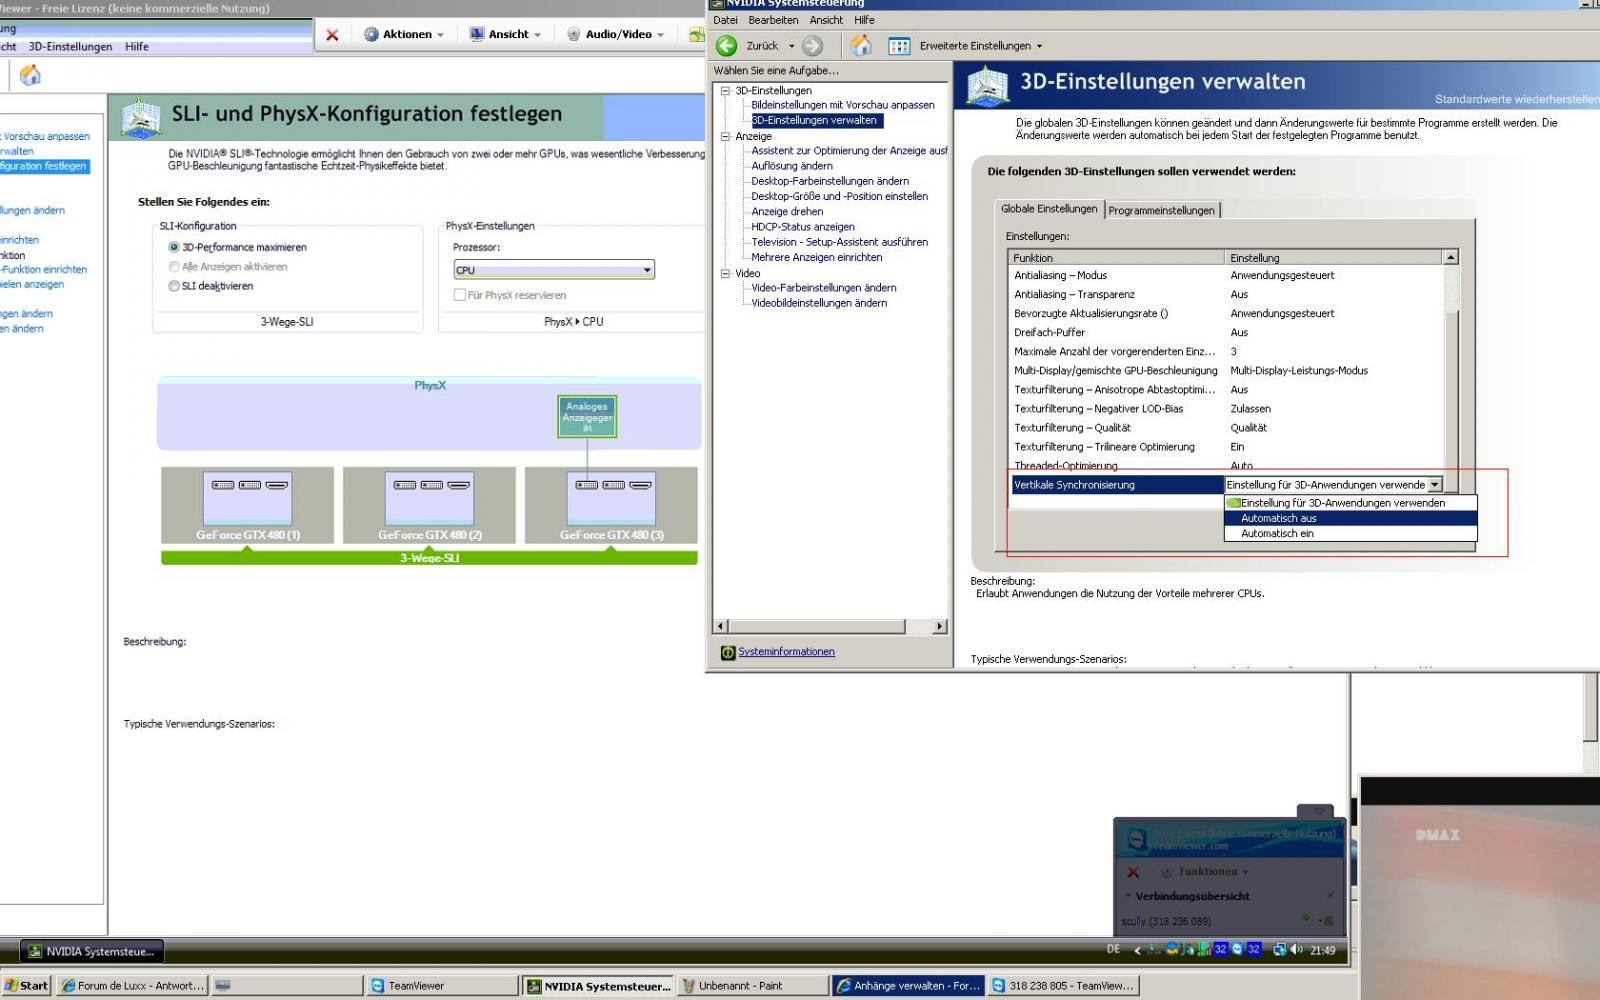Open Forum de Luxx taskbar button

(x=132, y=986)
